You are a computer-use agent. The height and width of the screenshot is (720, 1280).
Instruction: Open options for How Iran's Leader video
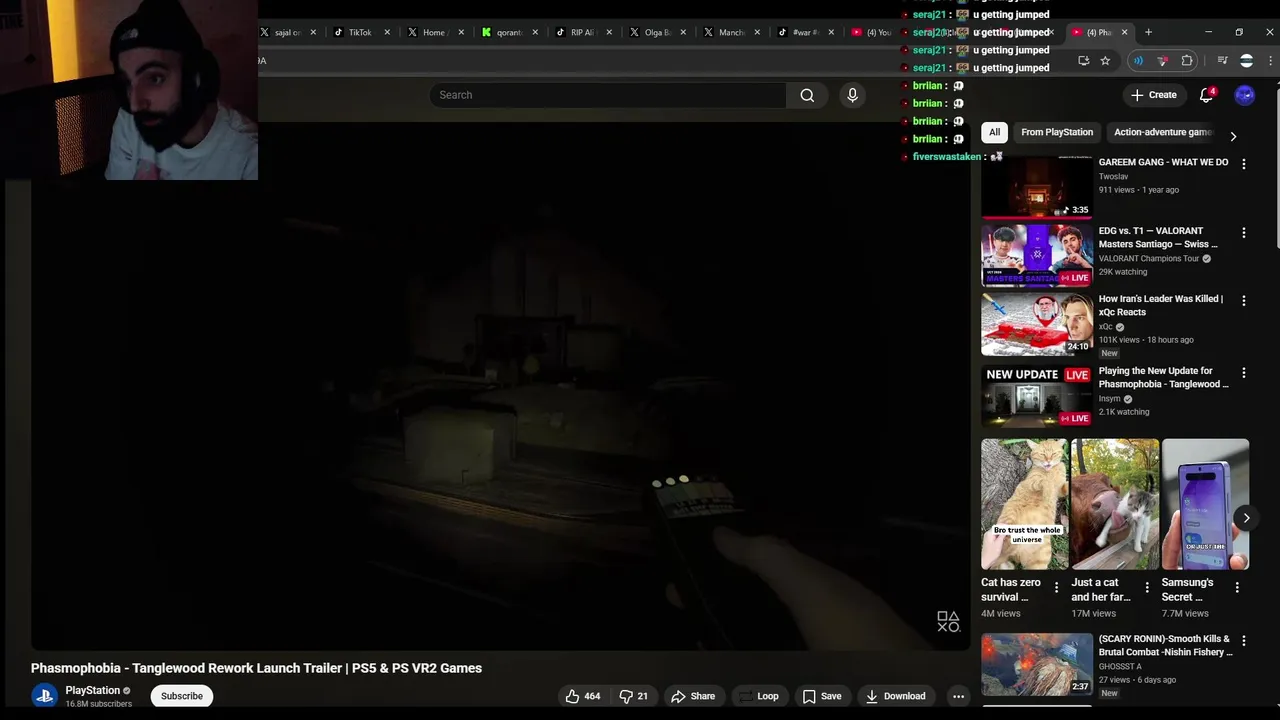pos(1244,300)
